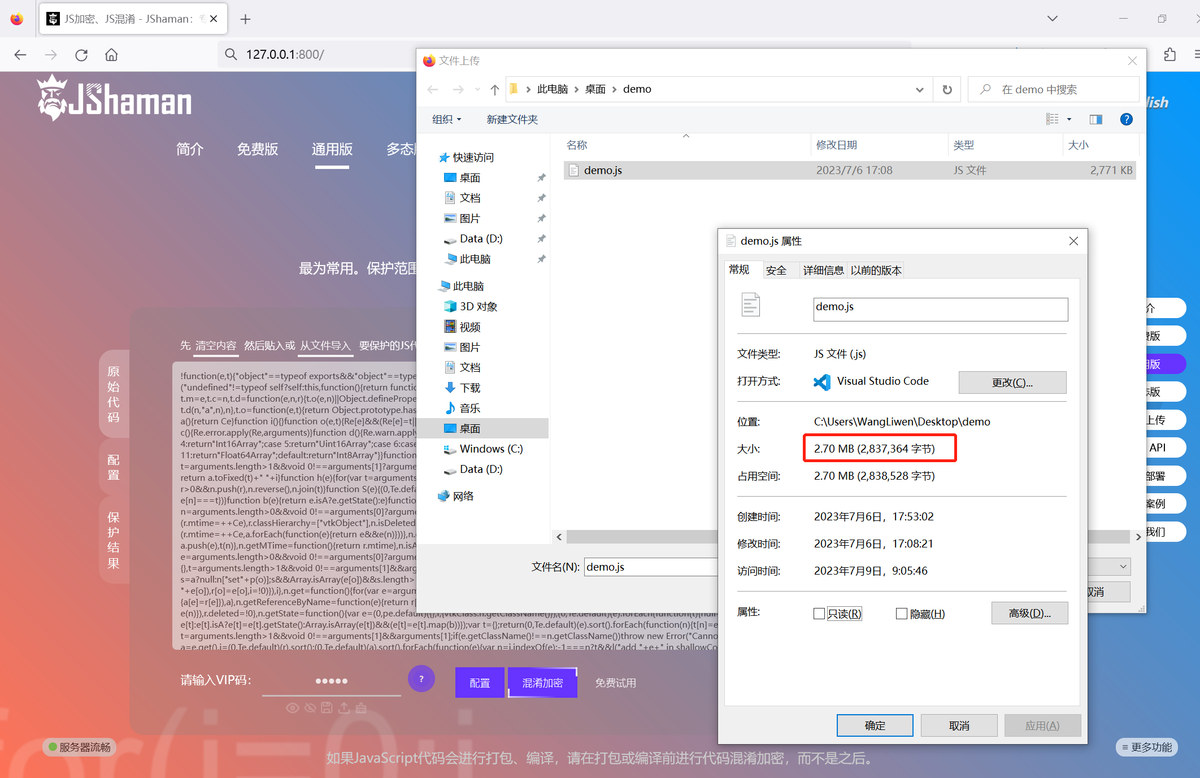This screenshot has height=778, width=1200.
Task: Open a new Firefox tab
Action: (246, 19)
